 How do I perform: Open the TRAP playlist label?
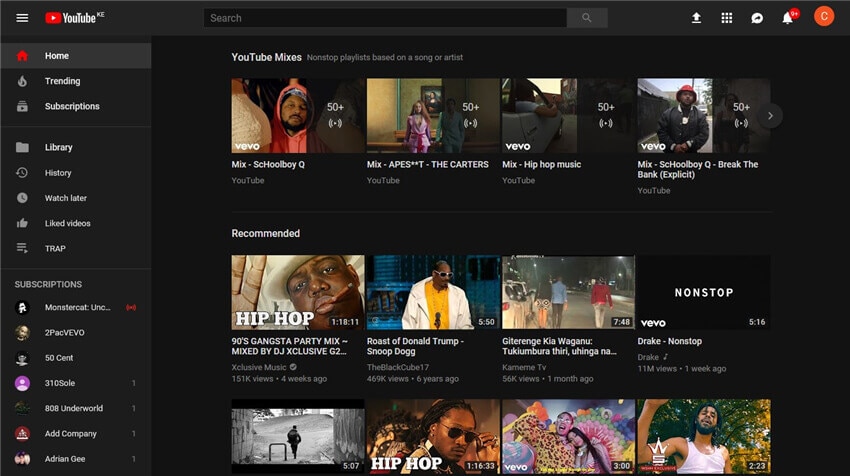(x=55, y=248)
